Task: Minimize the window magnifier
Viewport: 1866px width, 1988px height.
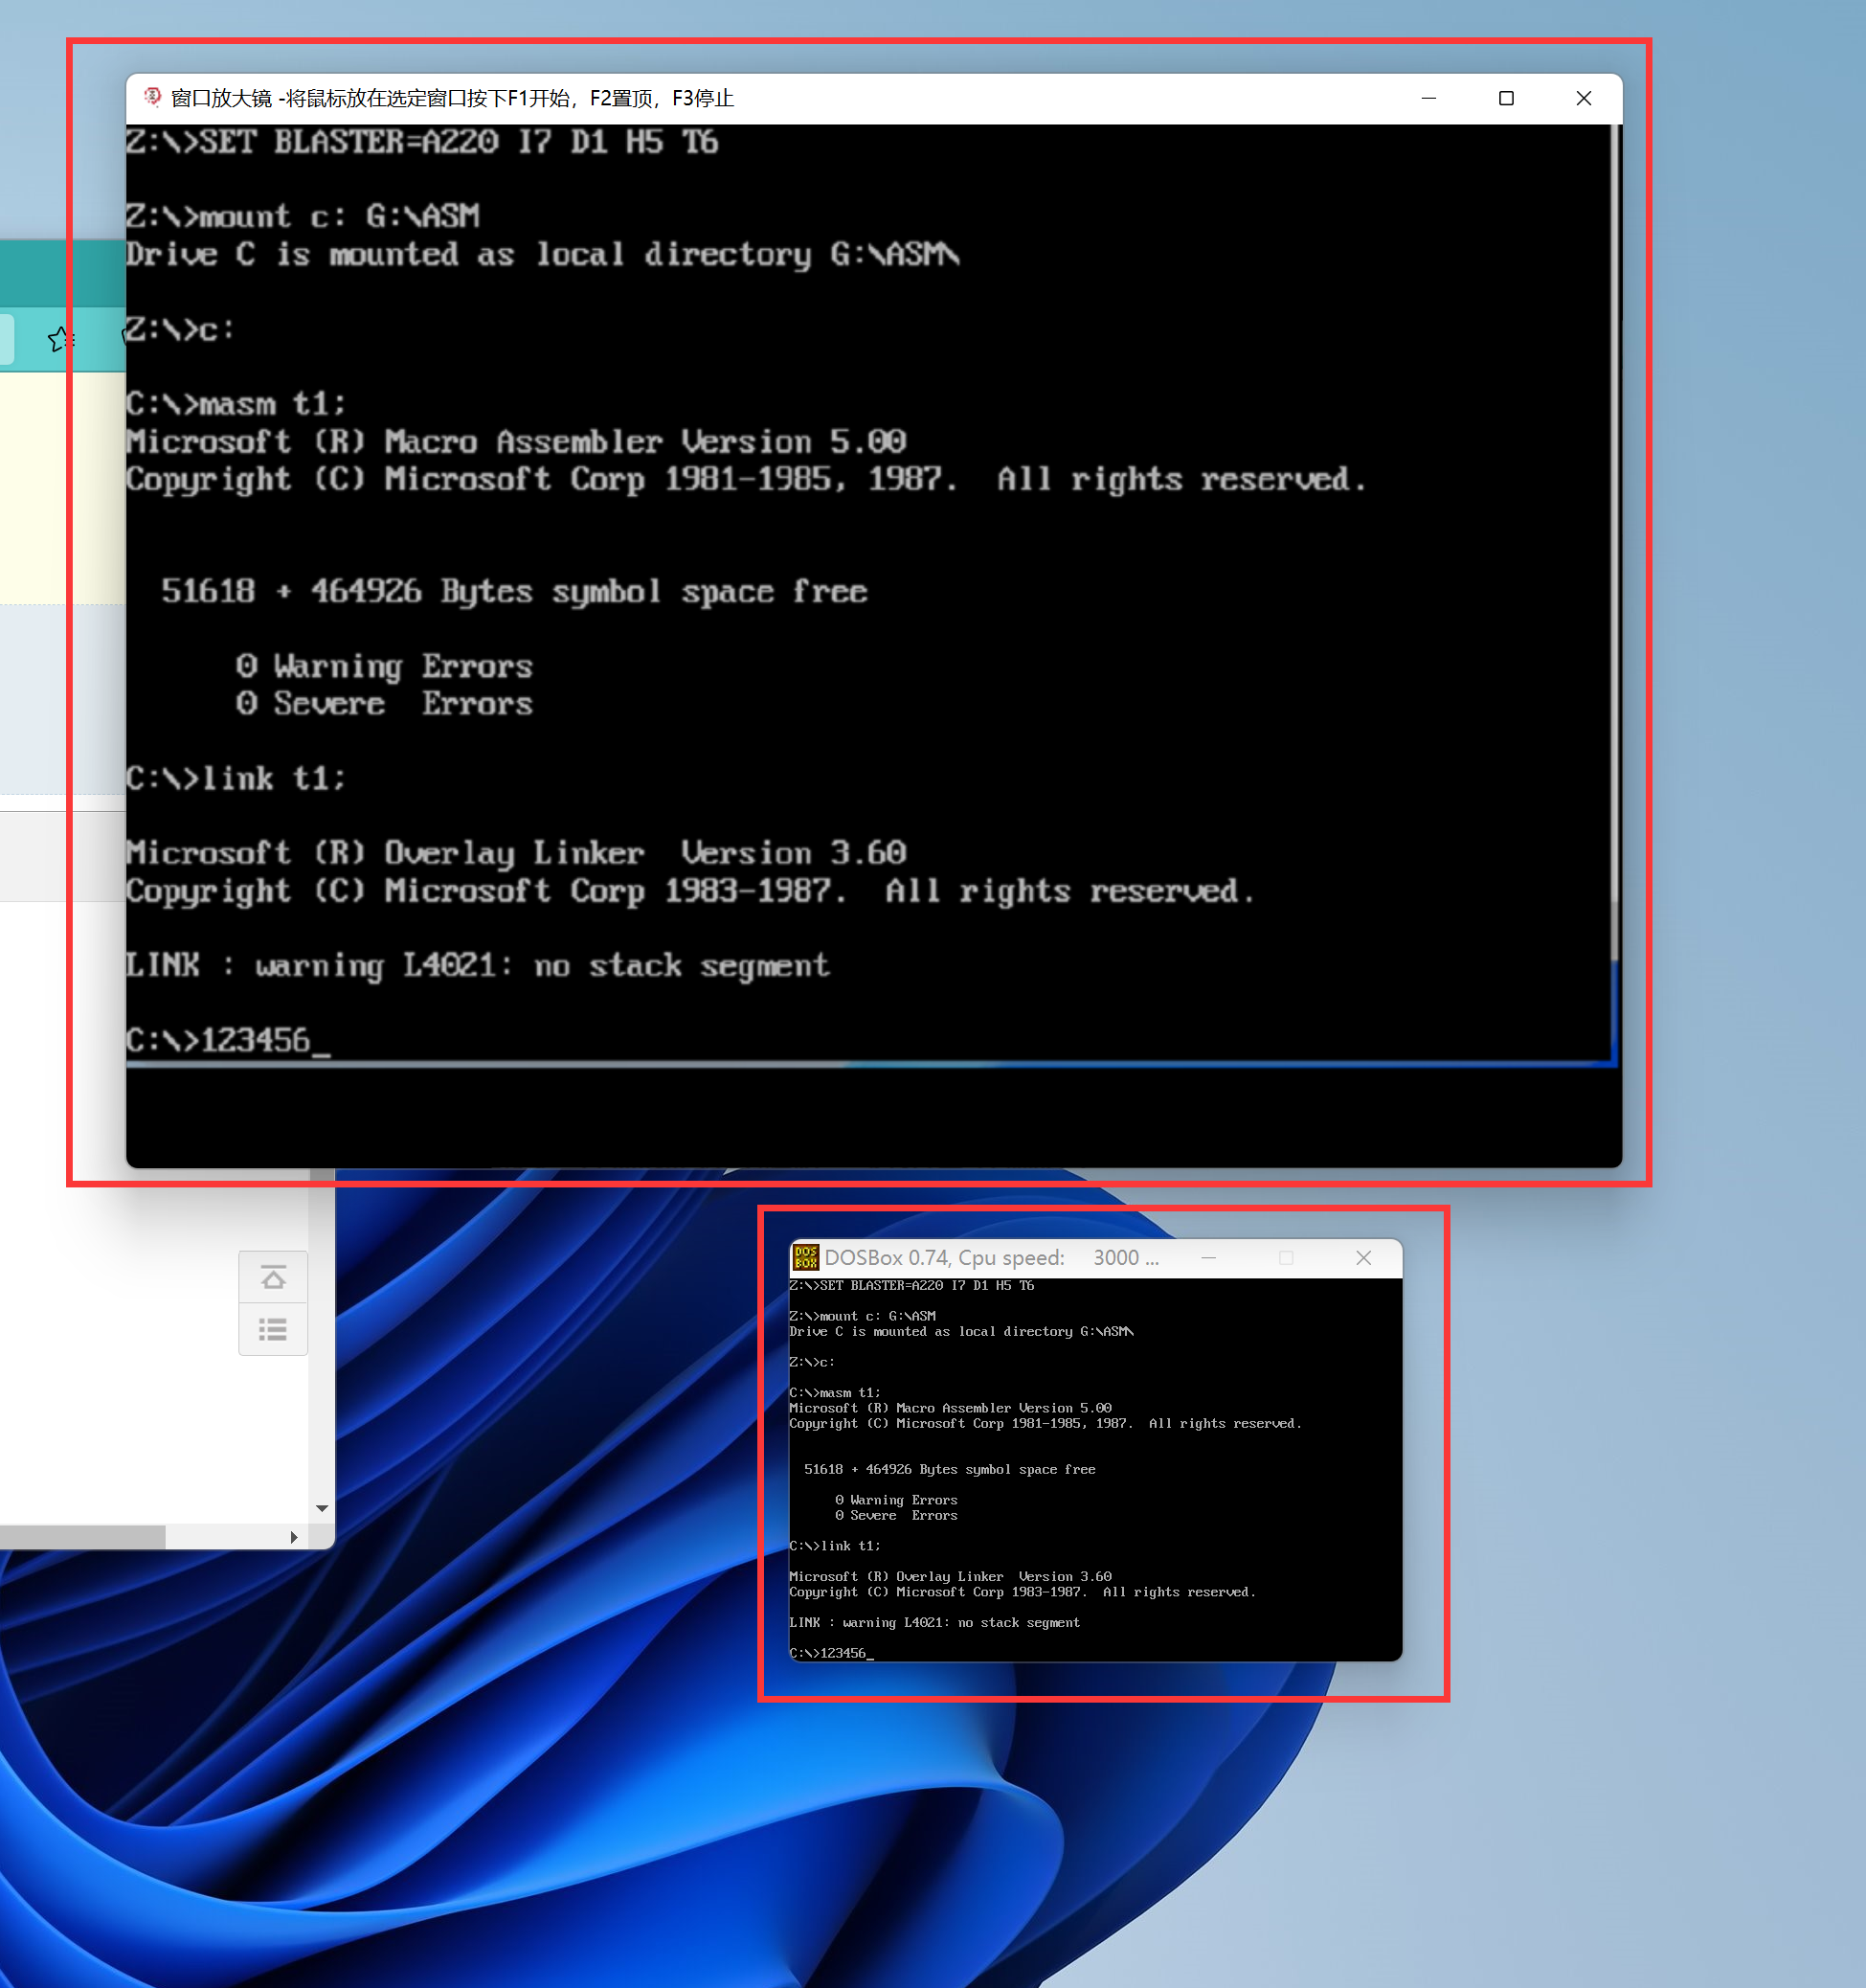Action: click(1429, 98)
